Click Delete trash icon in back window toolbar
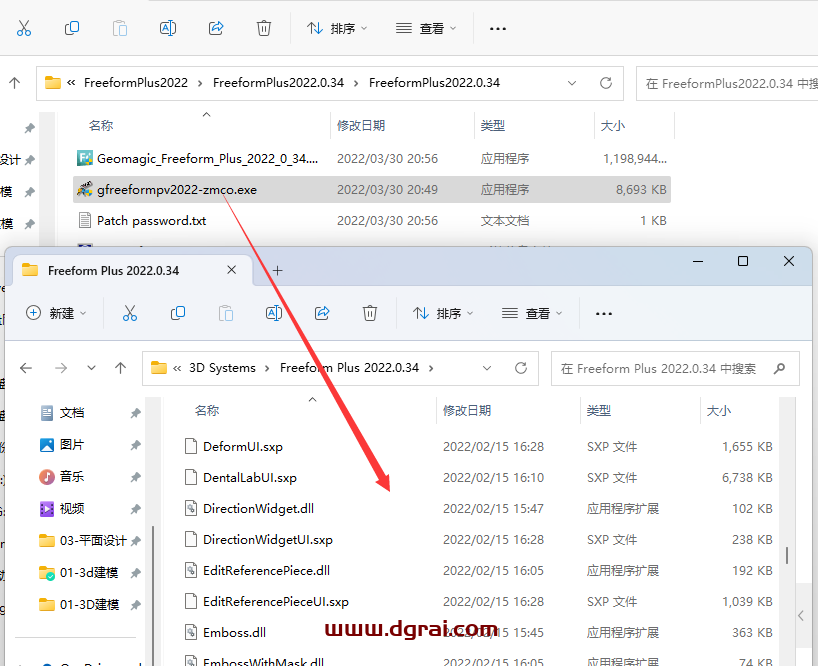 [264, 28]
